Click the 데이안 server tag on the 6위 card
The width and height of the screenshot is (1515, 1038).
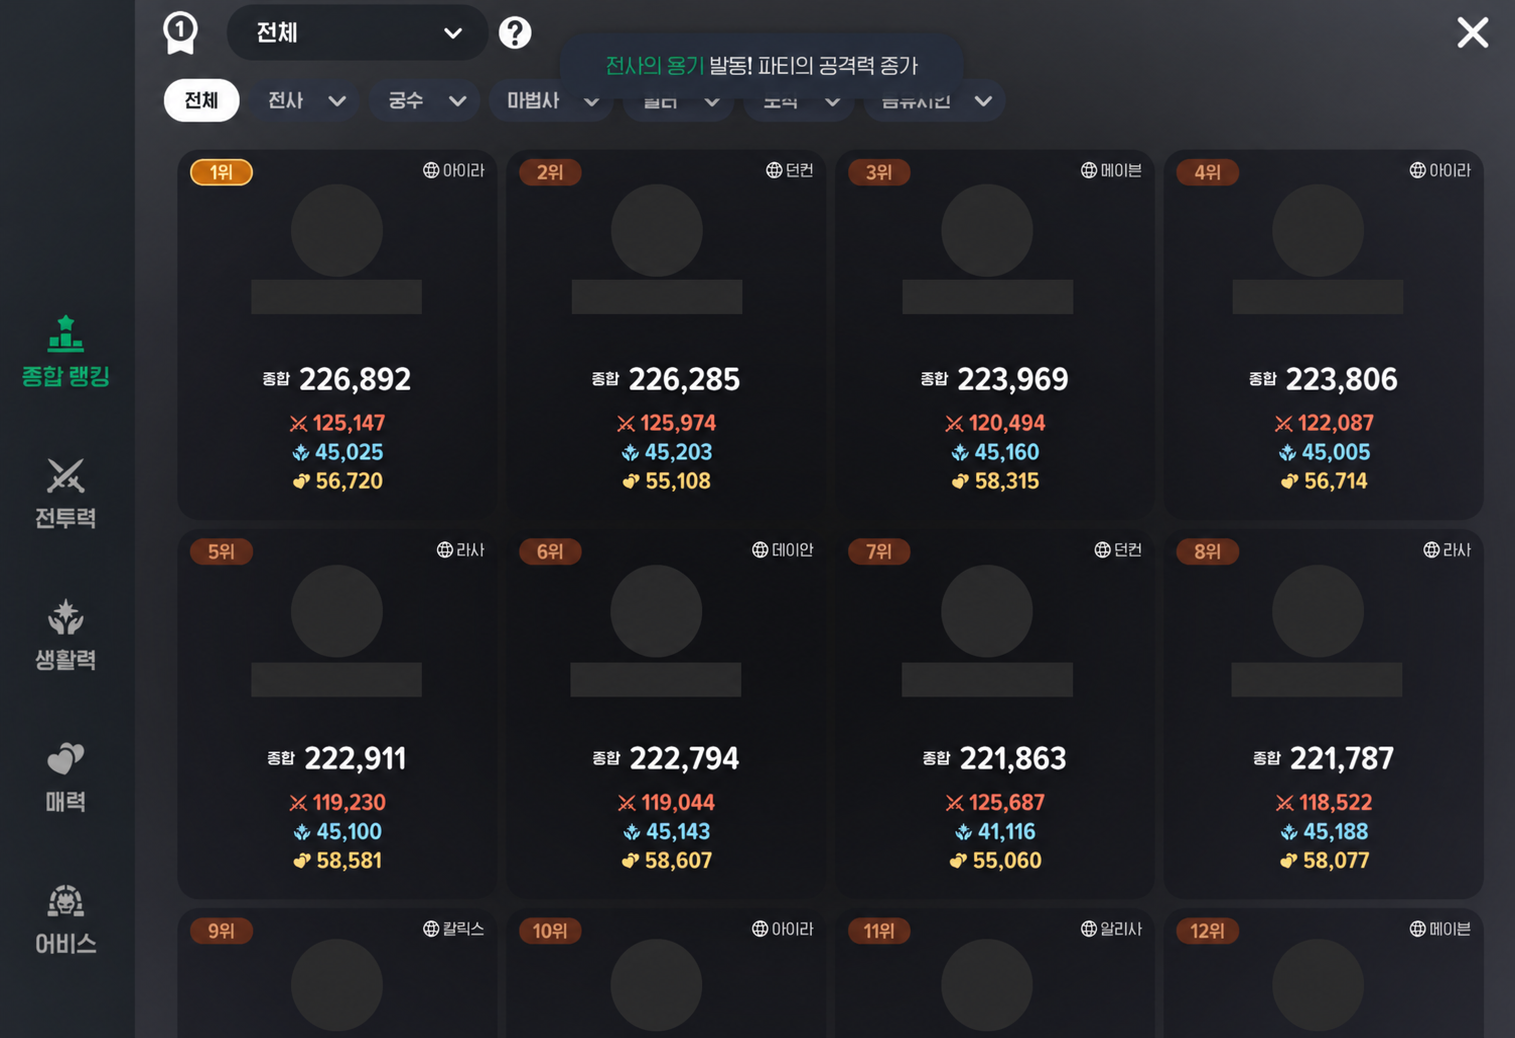point(783,549)
